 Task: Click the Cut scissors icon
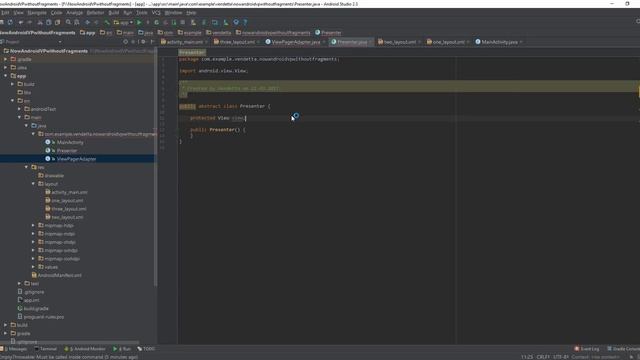coord(40,22)
